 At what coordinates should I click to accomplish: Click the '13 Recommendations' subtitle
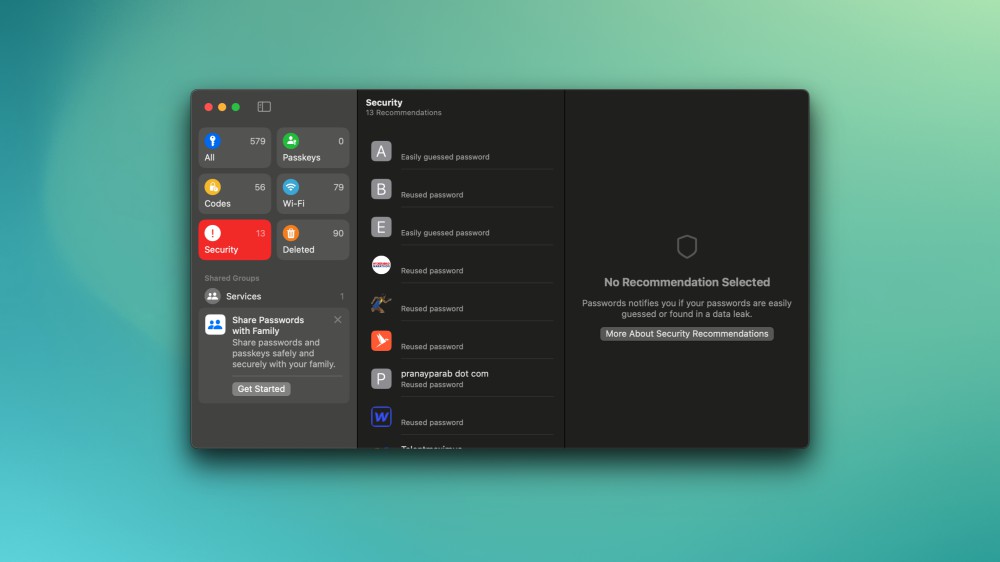coord(404,113)
